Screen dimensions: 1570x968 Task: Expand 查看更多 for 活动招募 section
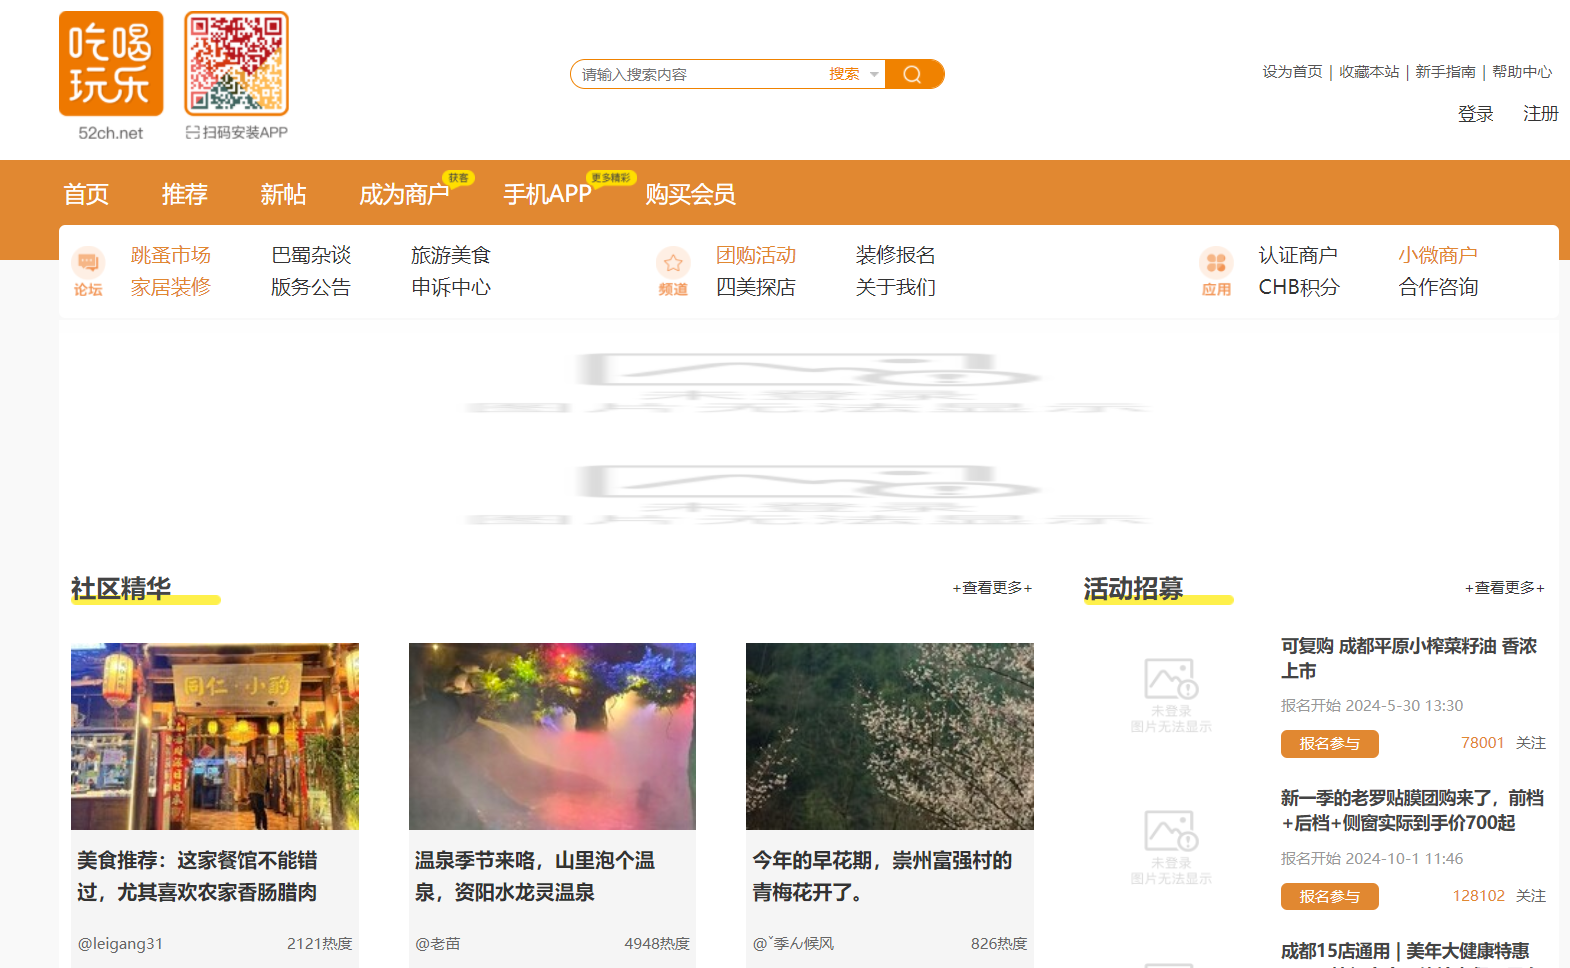1504,588
